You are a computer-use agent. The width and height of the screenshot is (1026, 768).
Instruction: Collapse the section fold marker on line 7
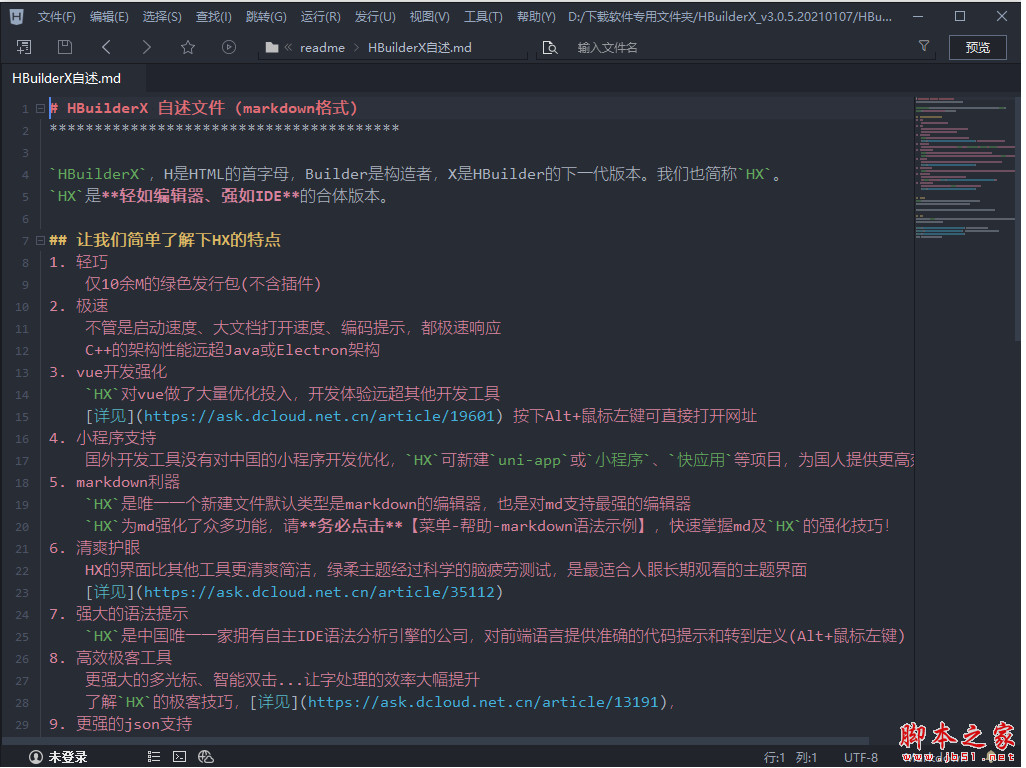pyautogui.click(x=39, y=240)
